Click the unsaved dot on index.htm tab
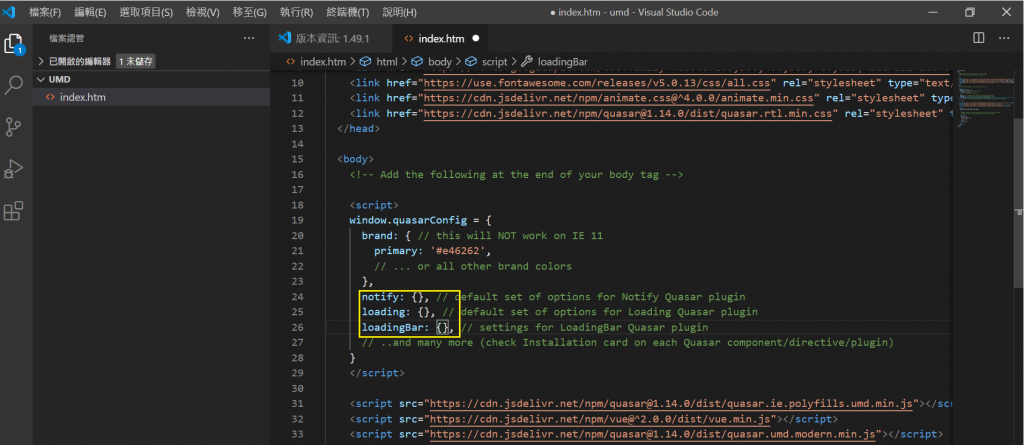Image resolution: width=1024 pixels, height=445 pixels. (x=475, y=39)
